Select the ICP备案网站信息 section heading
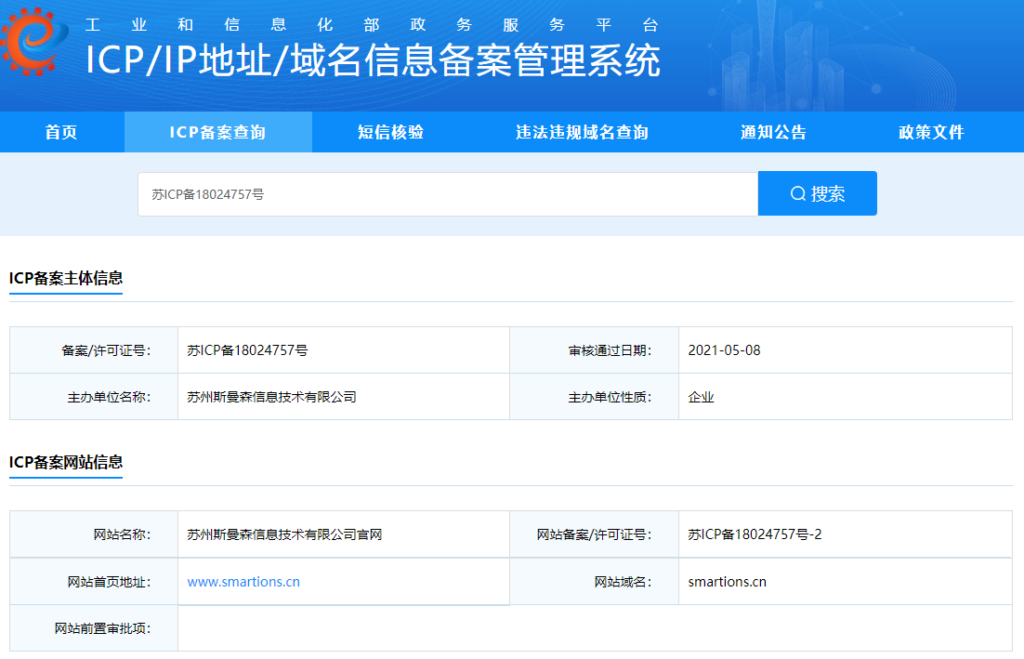 (66, 462)
